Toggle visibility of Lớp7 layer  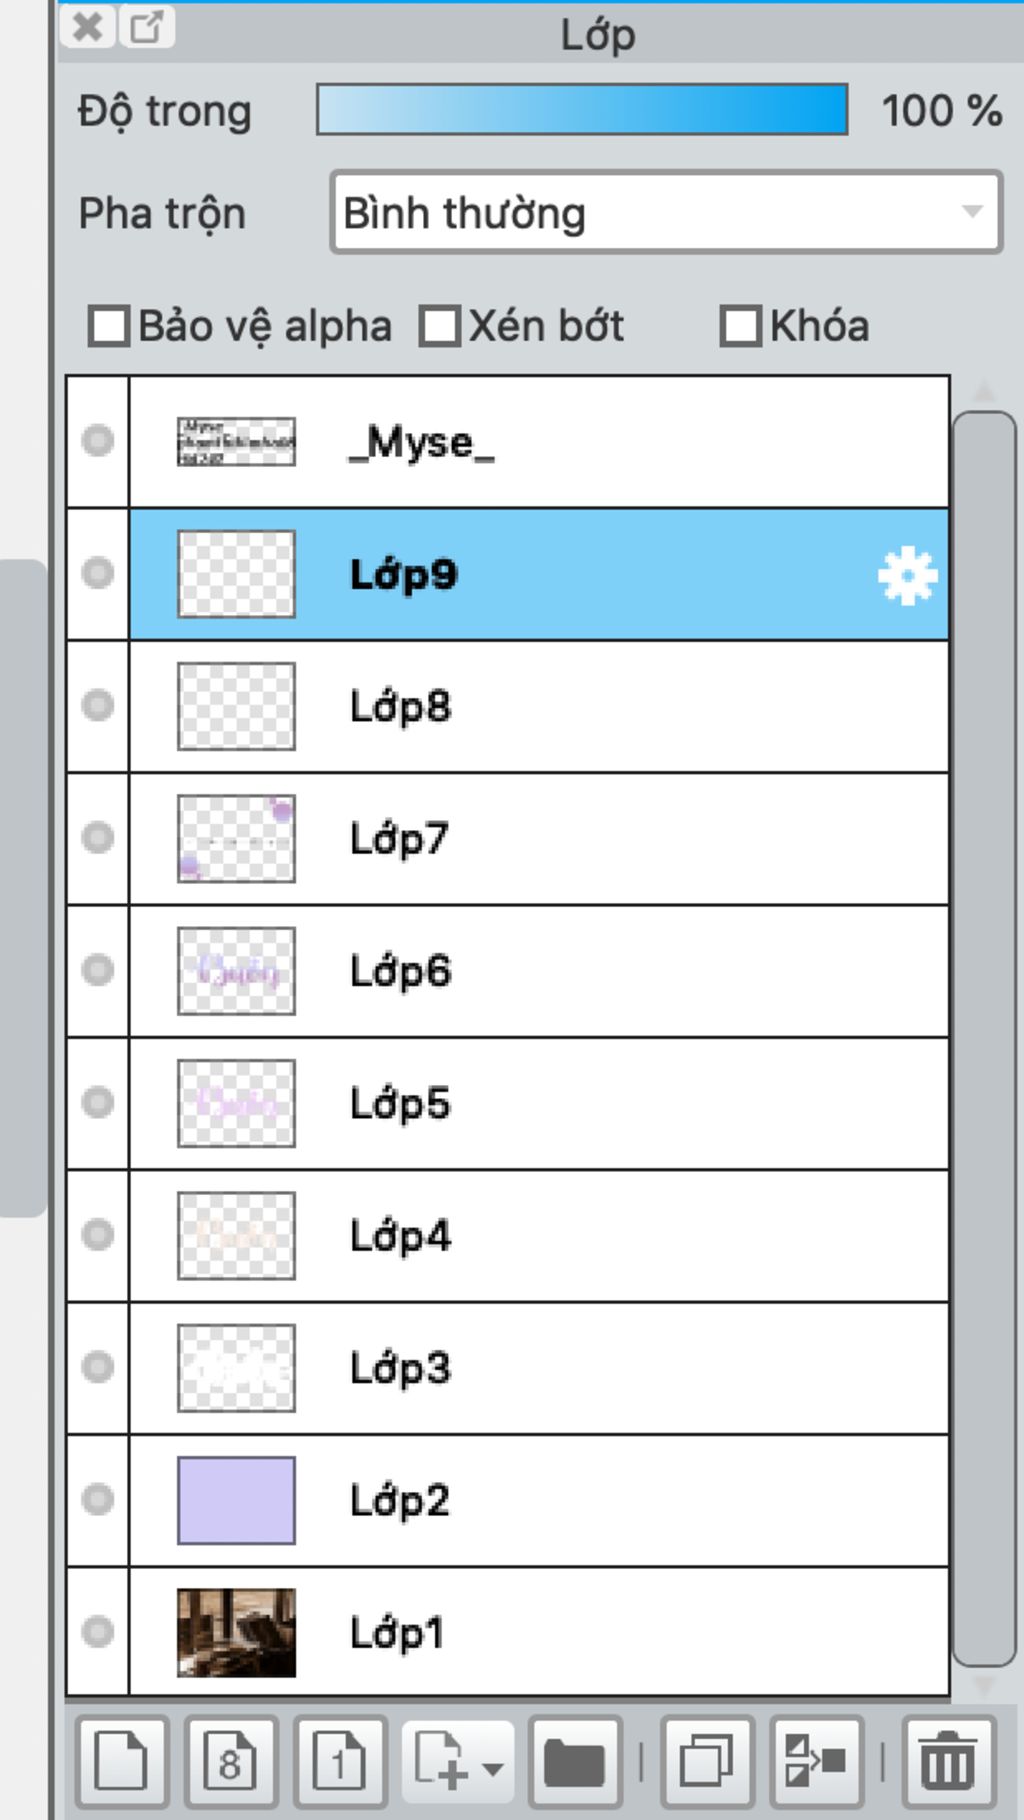[97, 838]
